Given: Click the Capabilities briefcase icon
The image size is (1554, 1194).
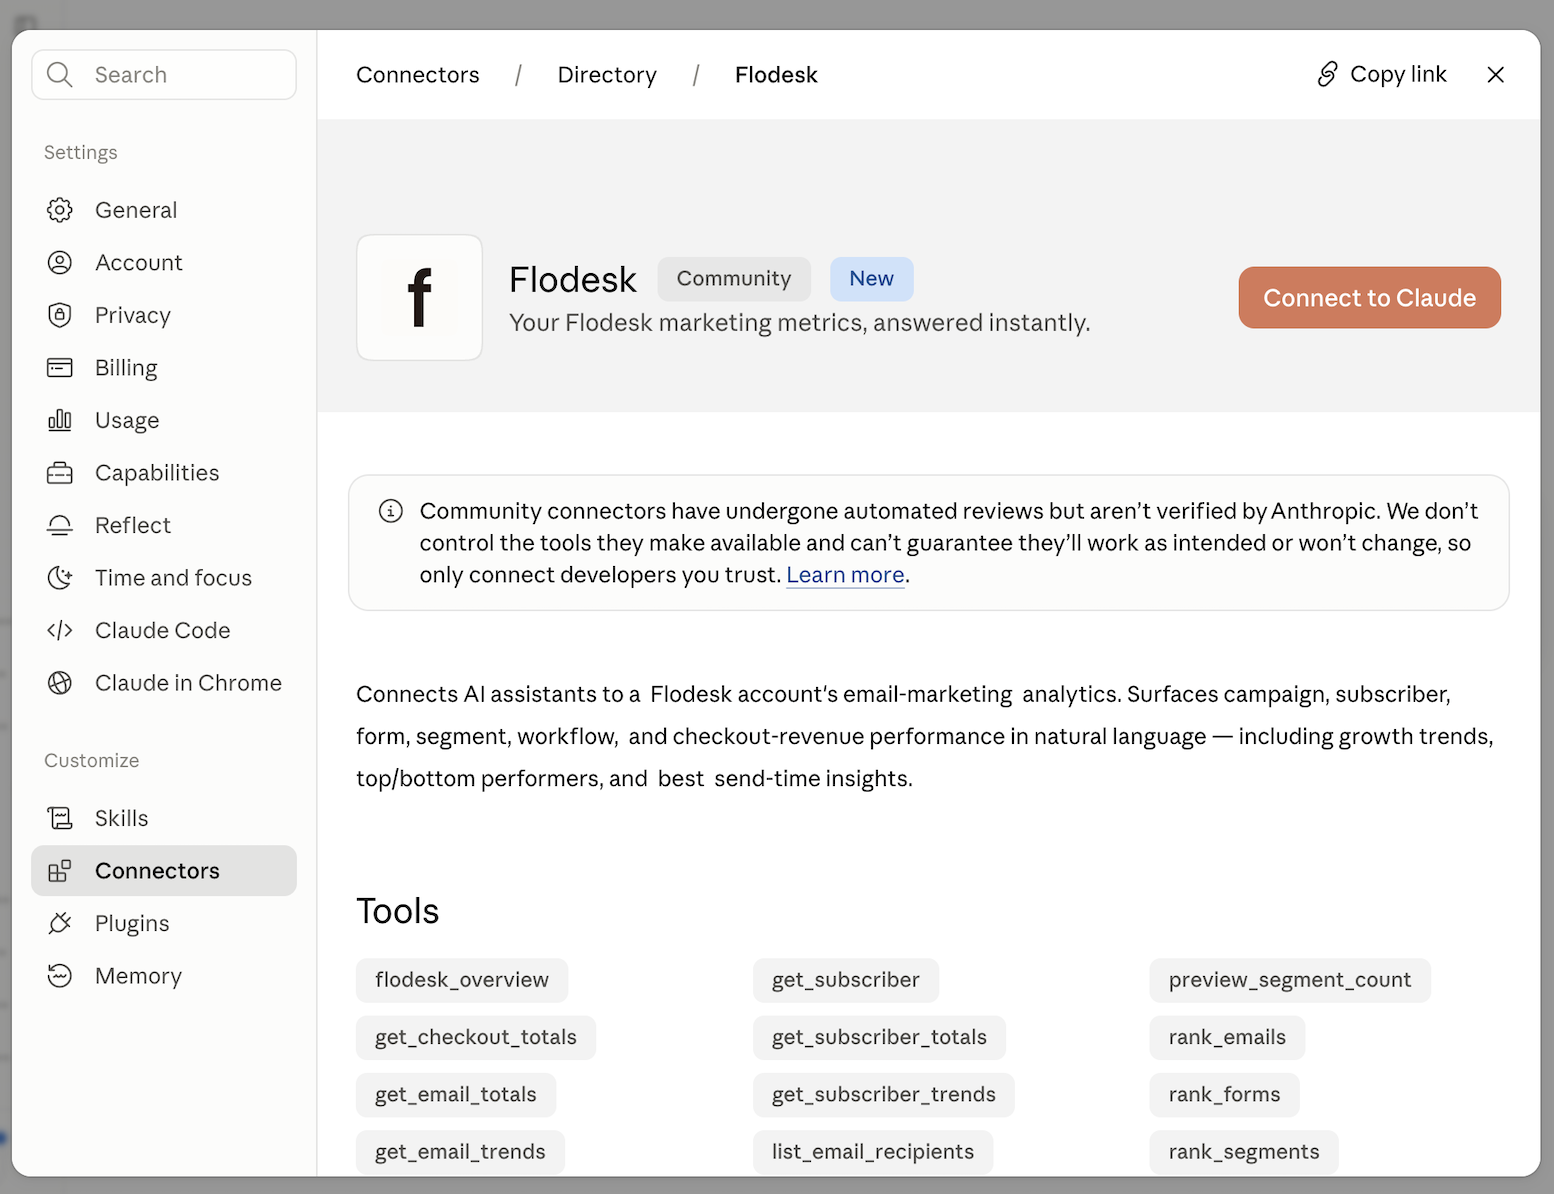Looking at the screenshot, I should 60,473.
